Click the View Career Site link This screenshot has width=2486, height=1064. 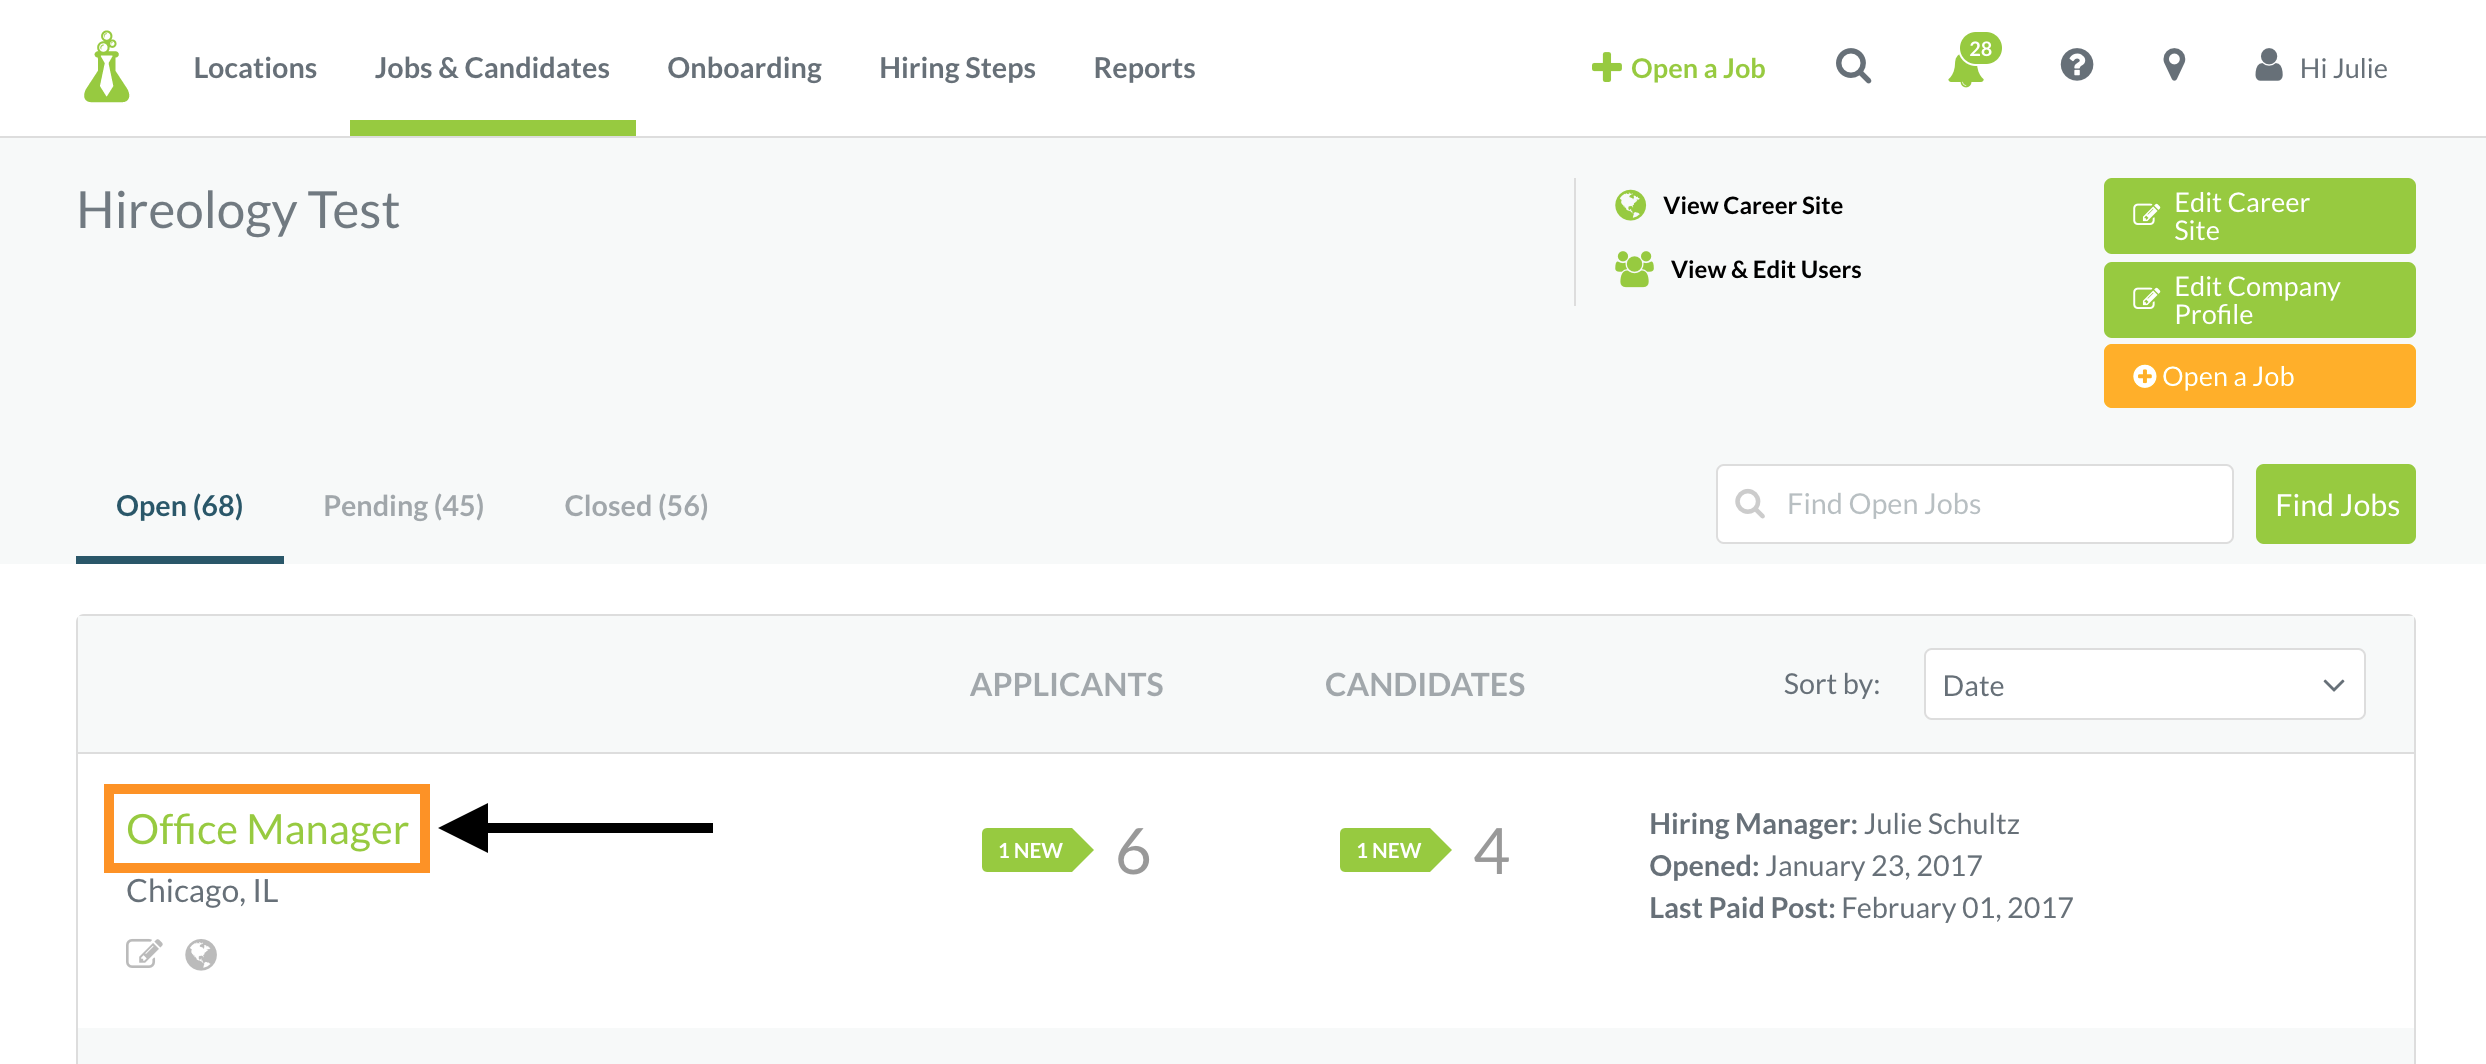tap(1752, 205)
